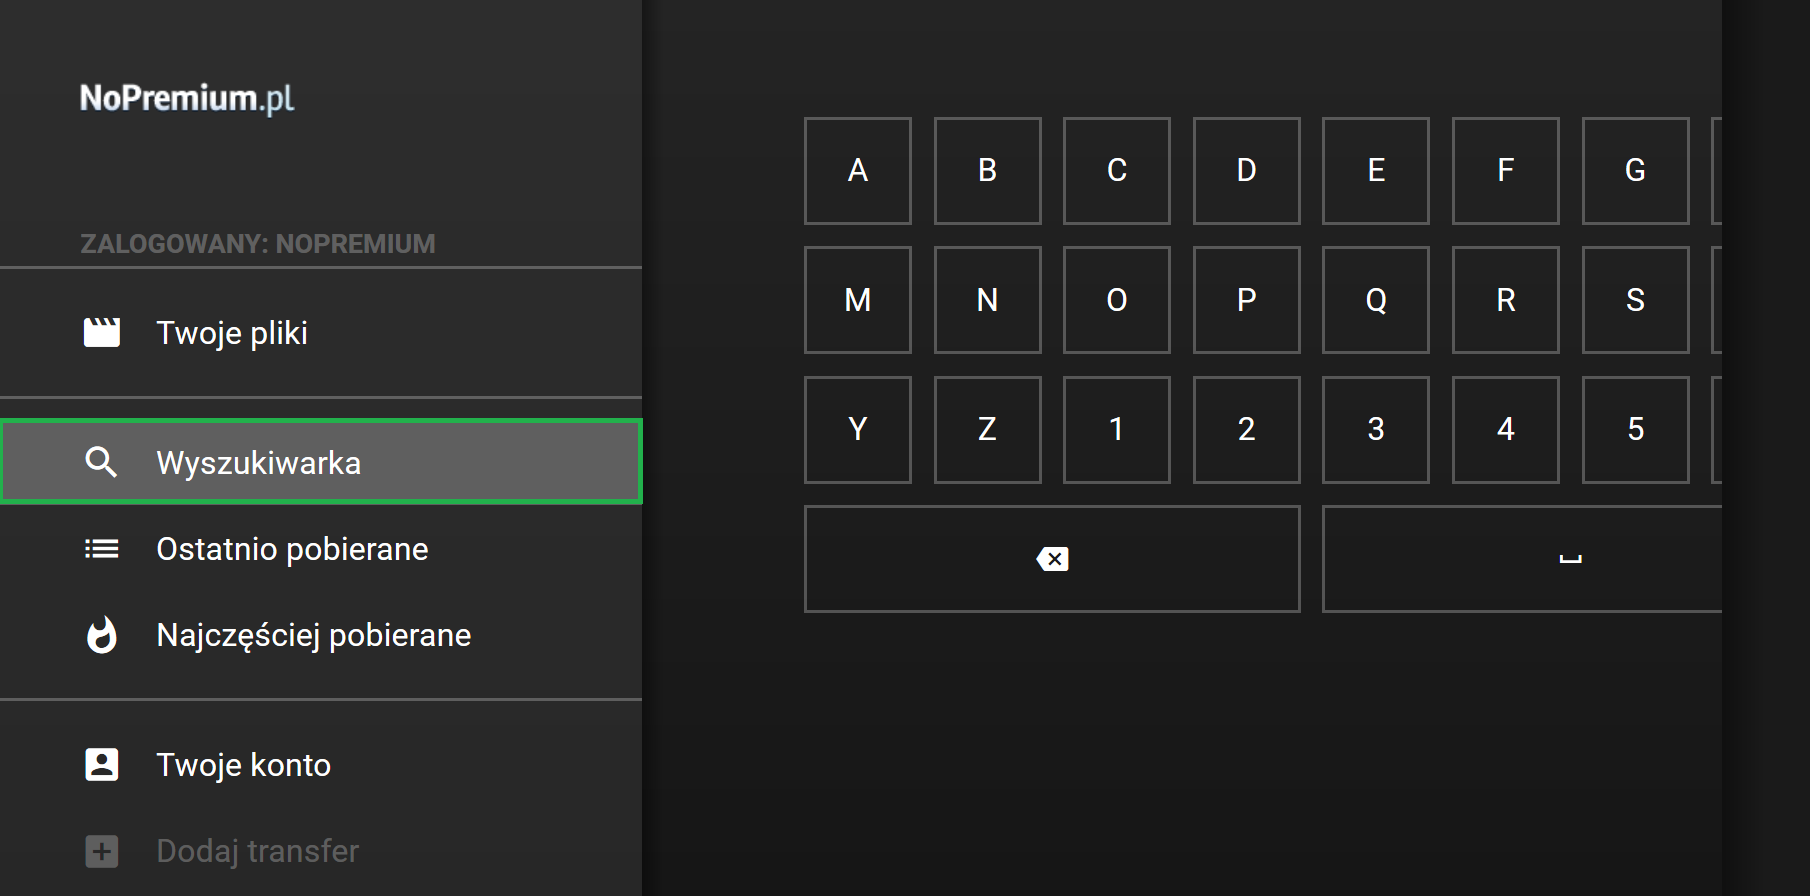Tap the space bar key symbol
The height and width of the screenshot is (896, 1810).
point(1570,559)
